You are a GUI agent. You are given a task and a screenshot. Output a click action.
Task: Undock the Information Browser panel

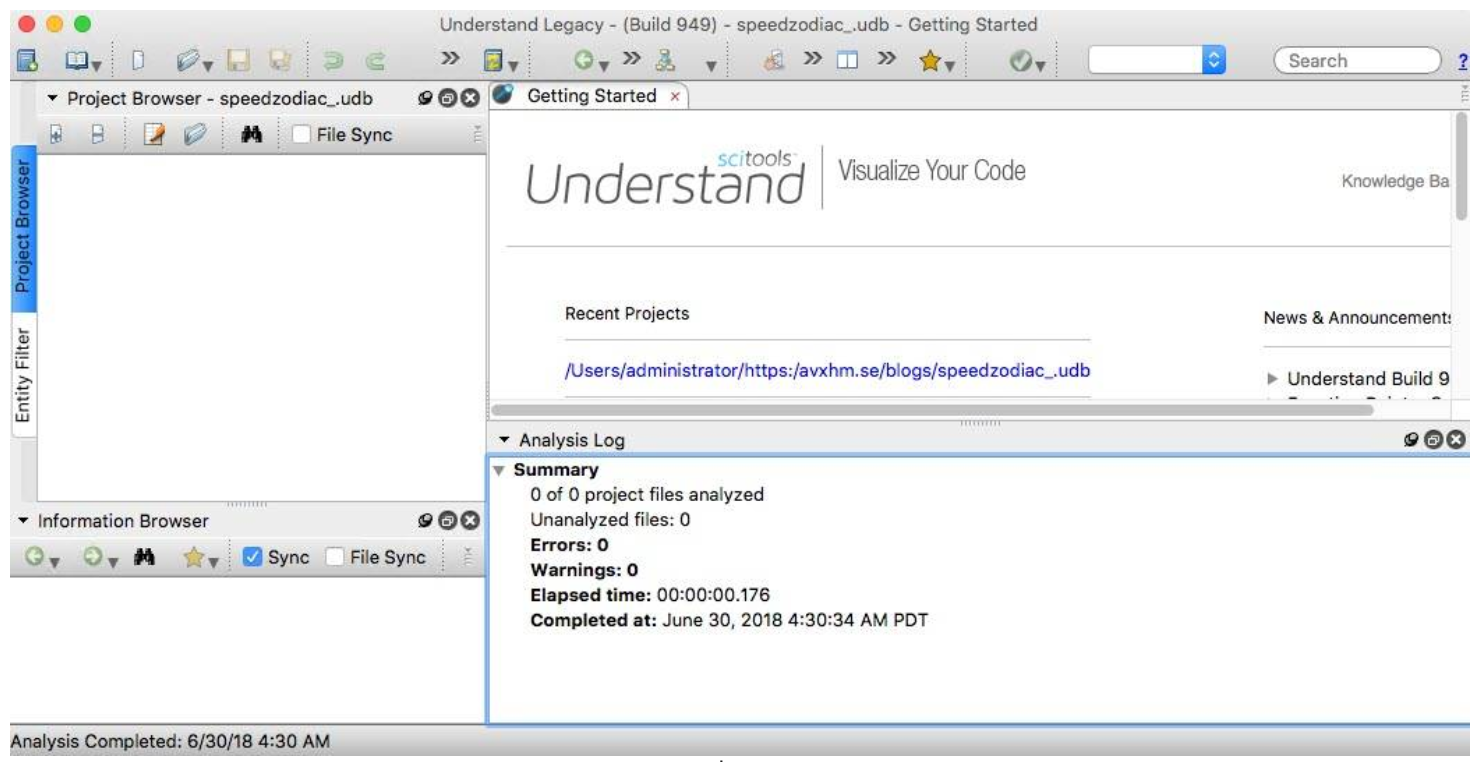tap(449, 520)
